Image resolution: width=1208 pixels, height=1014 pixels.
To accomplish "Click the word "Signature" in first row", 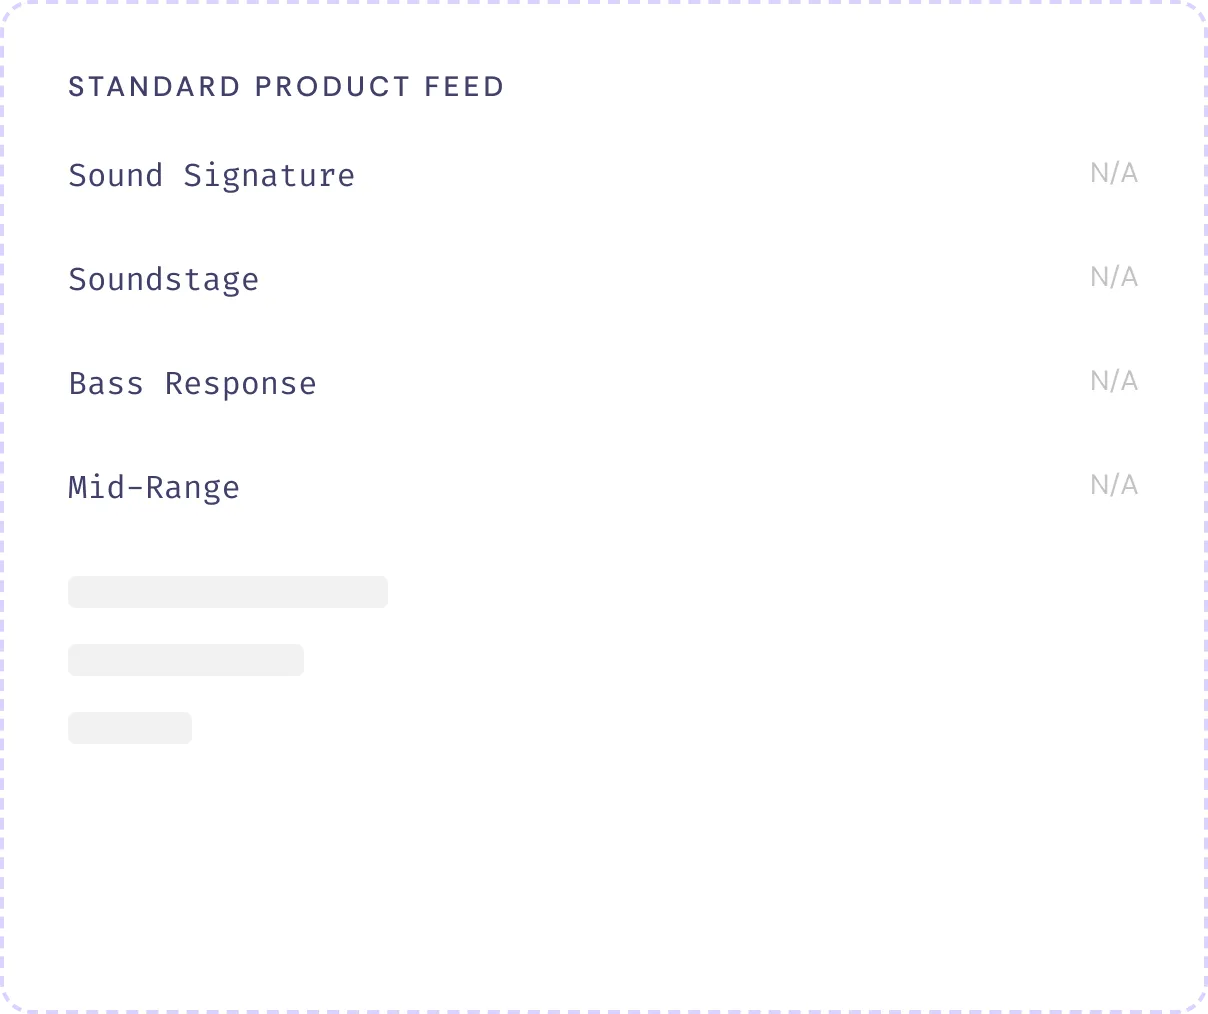I will coord(269,176).
